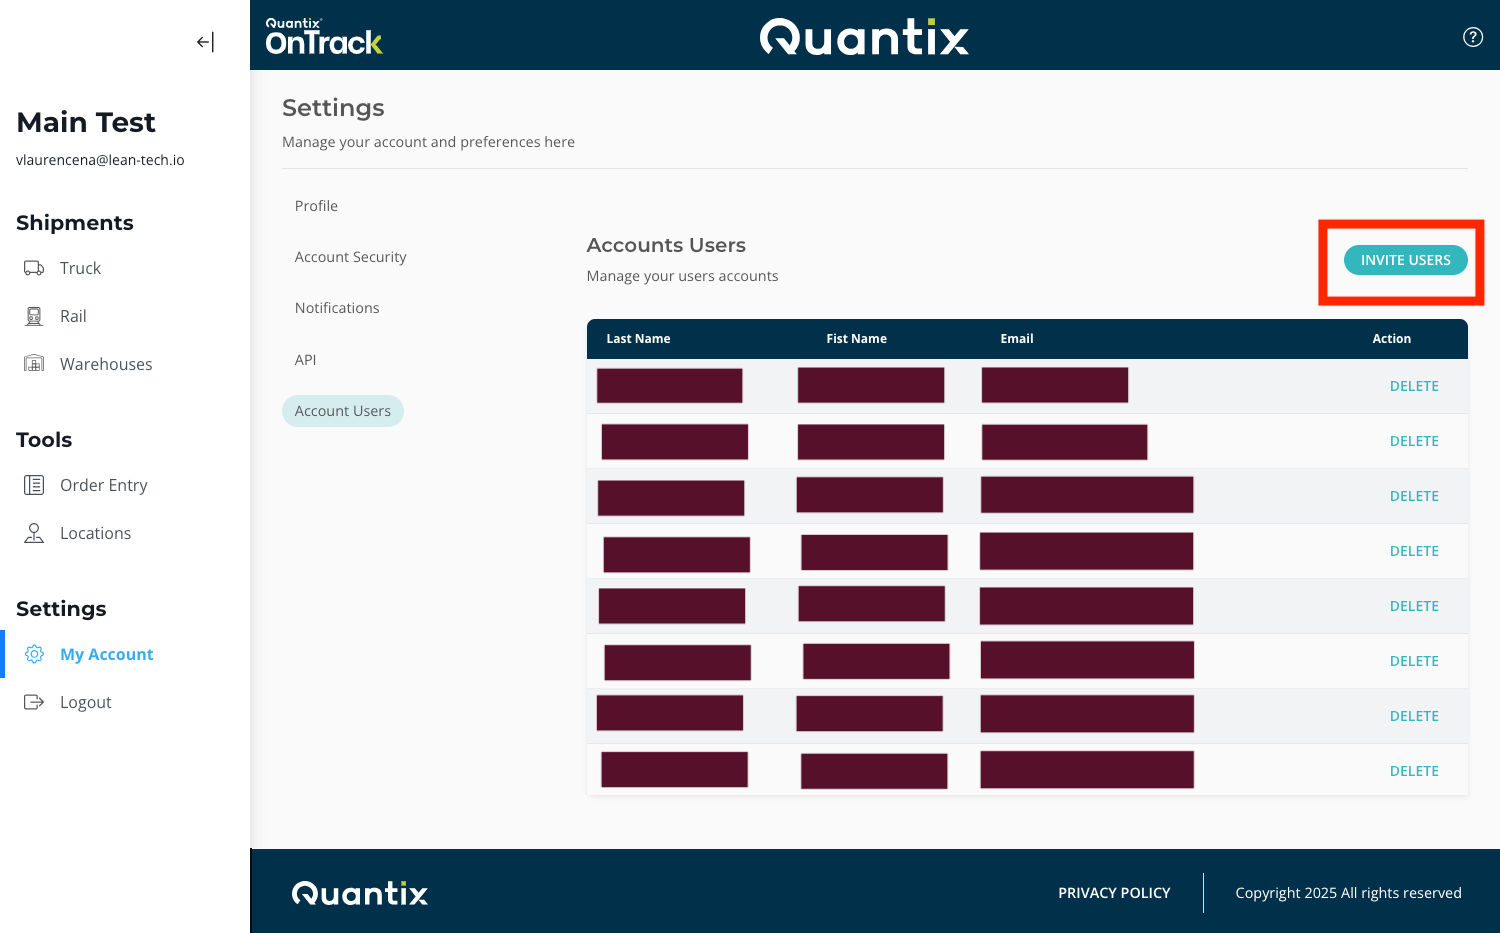This screenshot has height=933, width=1500.
Task: Click the Quantix OnTrack logo
Action: coord(323,37)
